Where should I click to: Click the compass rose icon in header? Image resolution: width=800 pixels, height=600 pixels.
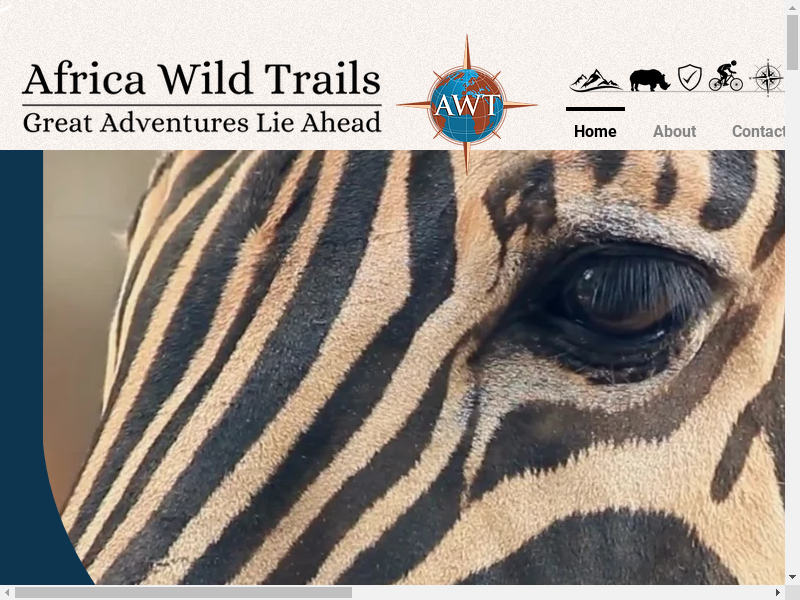767,78
